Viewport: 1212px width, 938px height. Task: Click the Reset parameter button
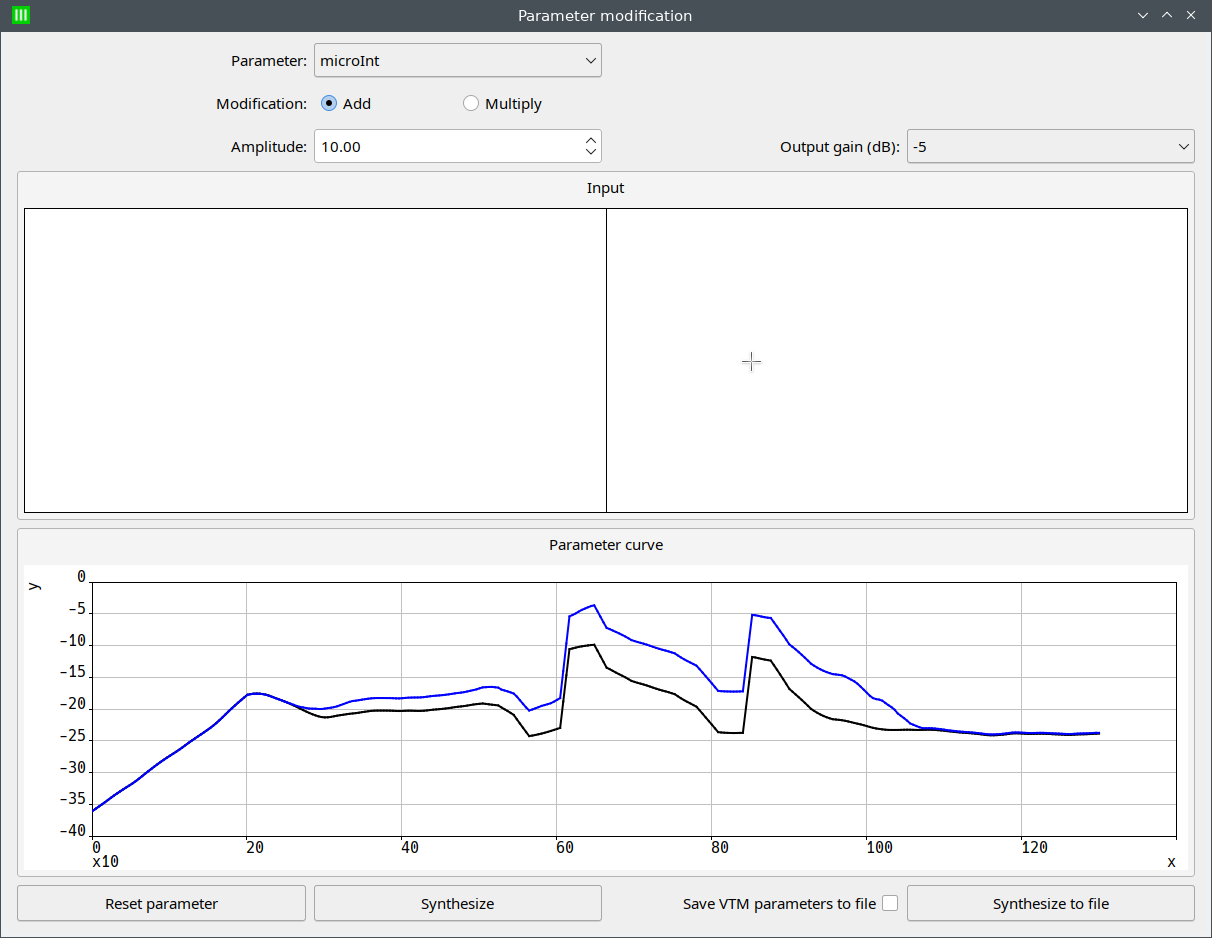161,903
